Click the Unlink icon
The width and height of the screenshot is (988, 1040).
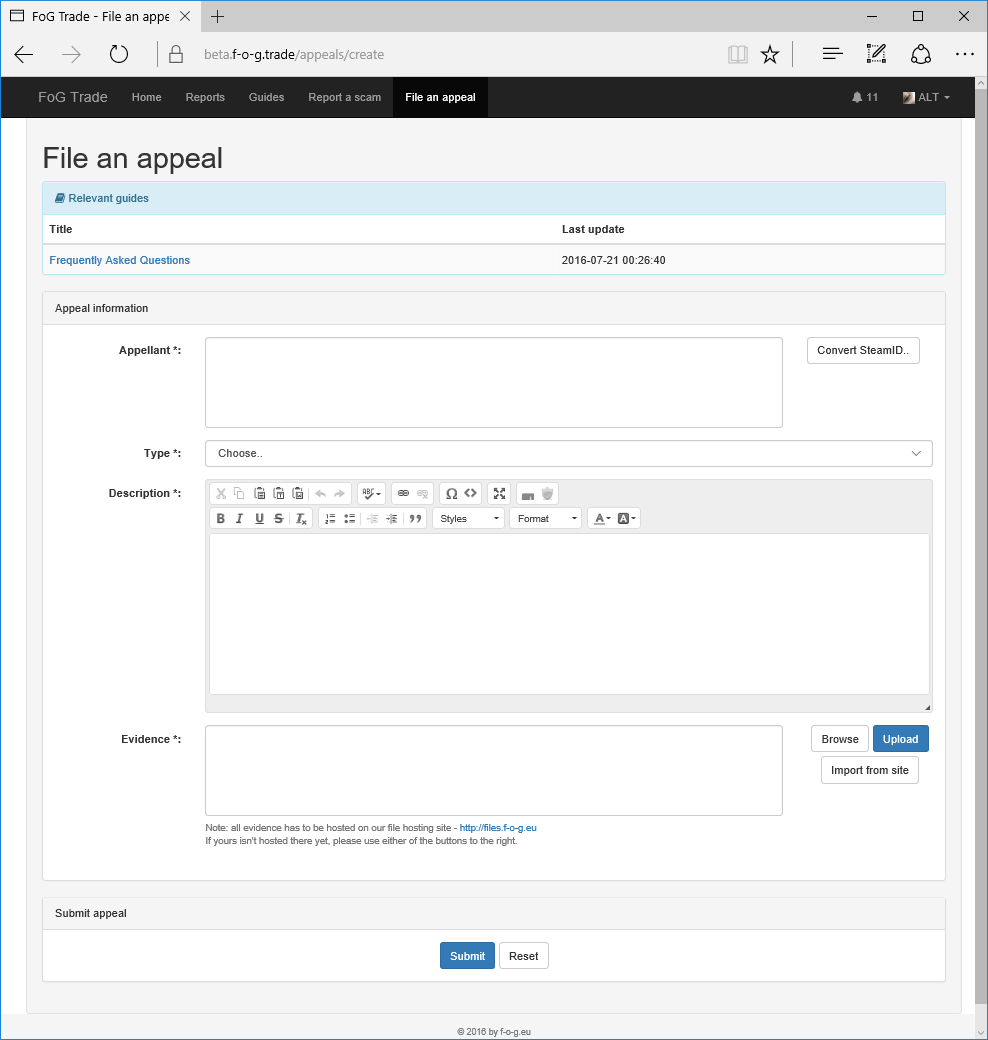click(x=422, y=493)
